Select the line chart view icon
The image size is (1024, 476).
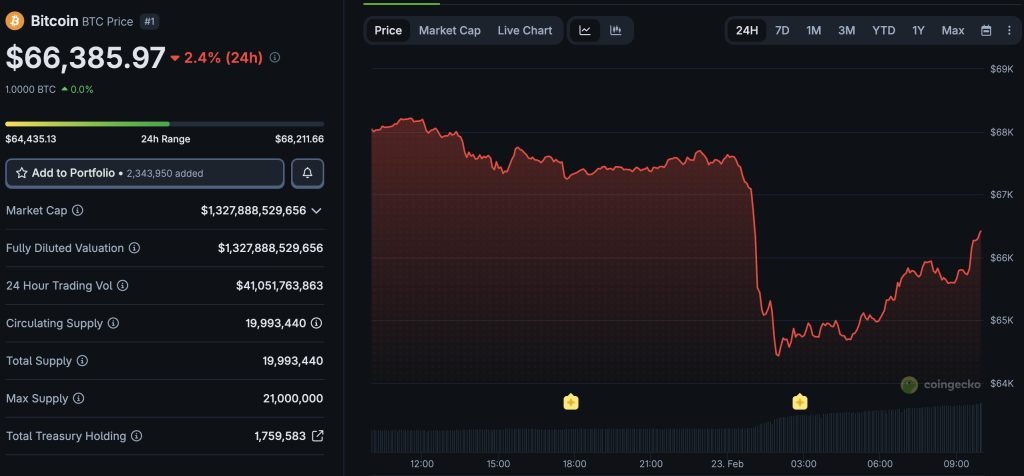pos(585,31)
